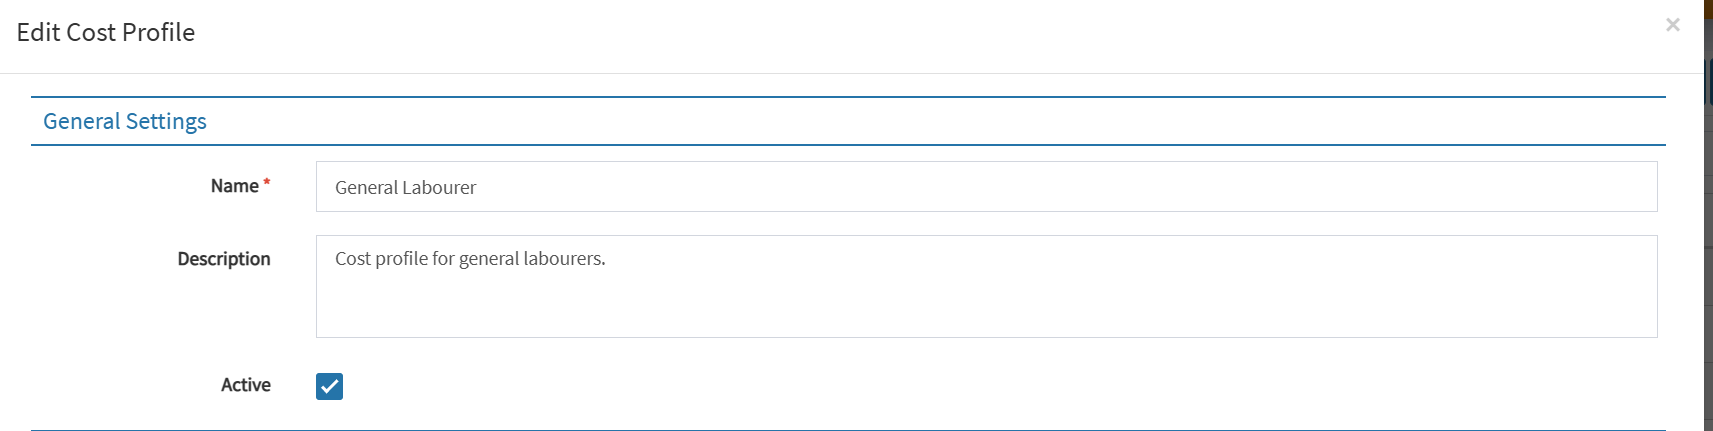
Task: Place cursor in 'General Labourer' text
Action: (x=405, y=187)
